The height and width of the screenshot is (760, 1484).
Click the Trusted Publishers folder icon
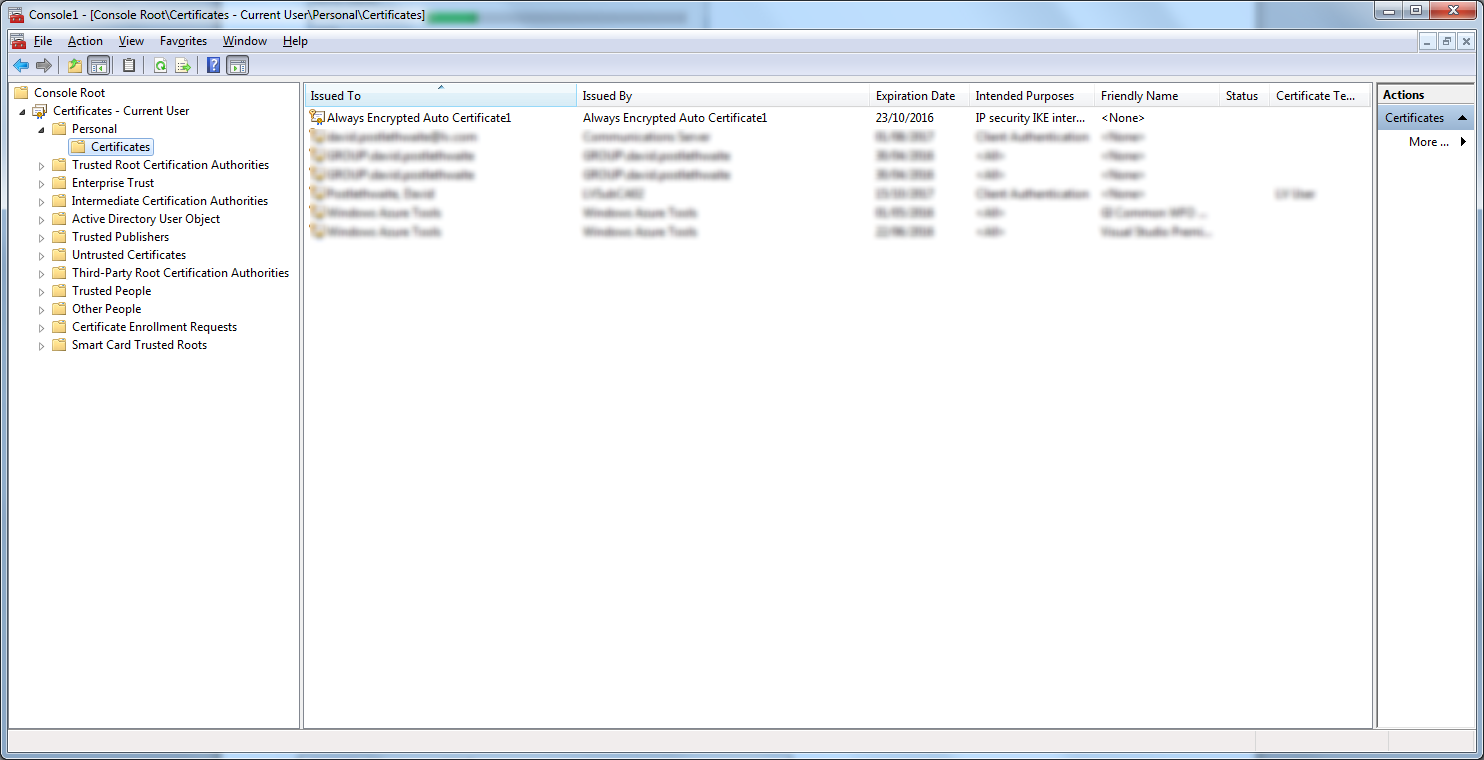[x=59, y=237]
